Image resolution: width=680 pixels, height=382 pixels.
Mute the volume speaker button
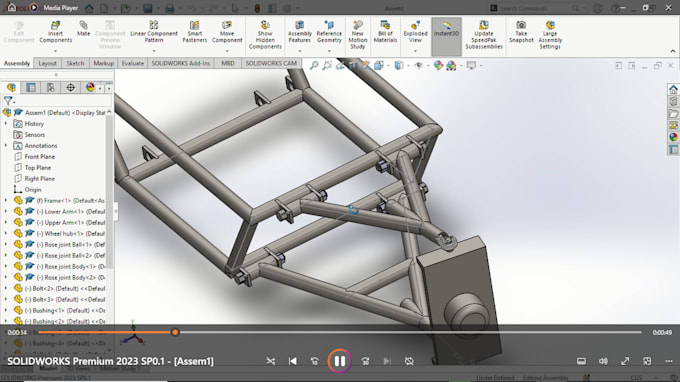click(603, 361)
